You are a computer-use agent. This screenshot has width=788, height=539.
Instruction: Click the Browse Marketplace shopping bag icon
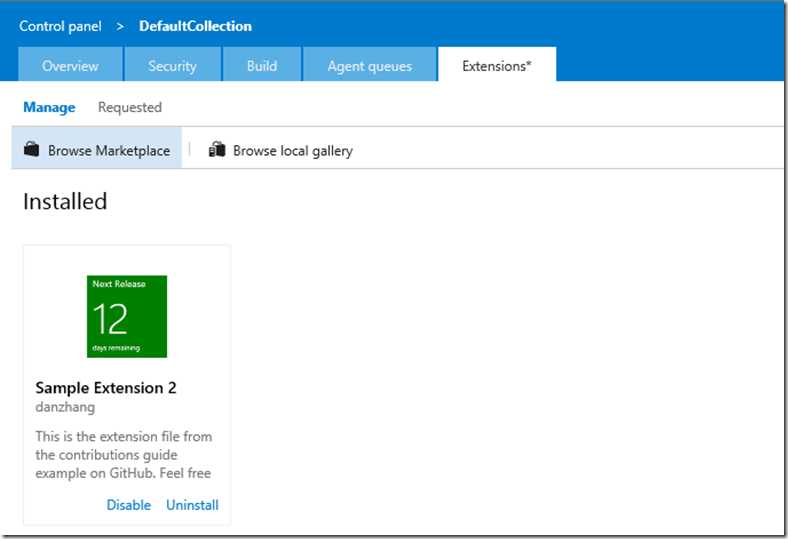[x=32, y=149]
